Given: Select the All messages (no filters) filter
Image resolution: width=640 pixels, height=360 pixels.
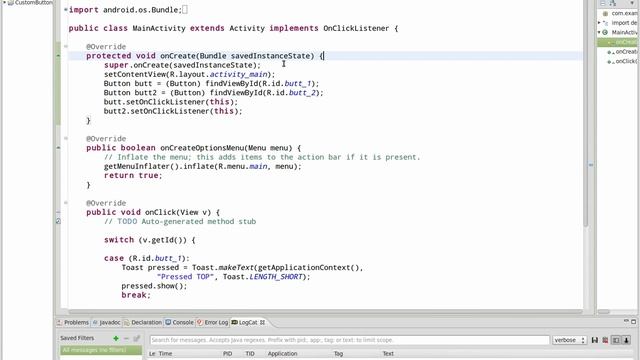Looking at the screenshot, I should pos(101,350).
